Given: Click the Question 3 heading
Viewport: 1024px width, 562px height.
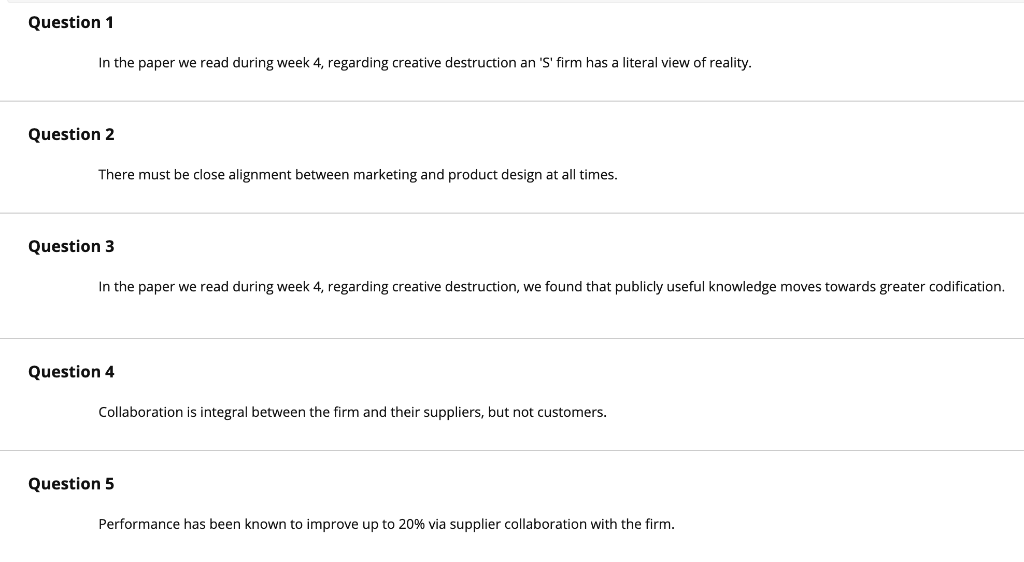Looking at the screenshot, I should [71, 247].
